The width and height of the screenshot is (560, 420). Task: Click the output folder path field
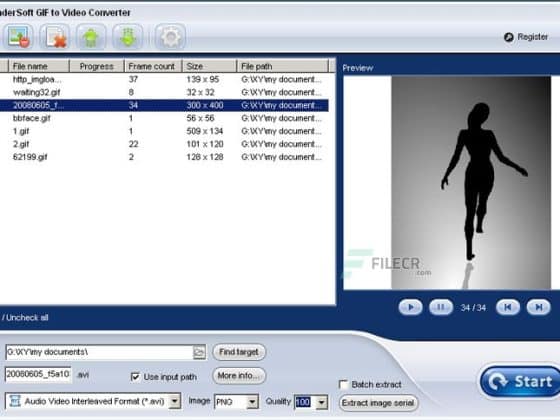point(99,352)
